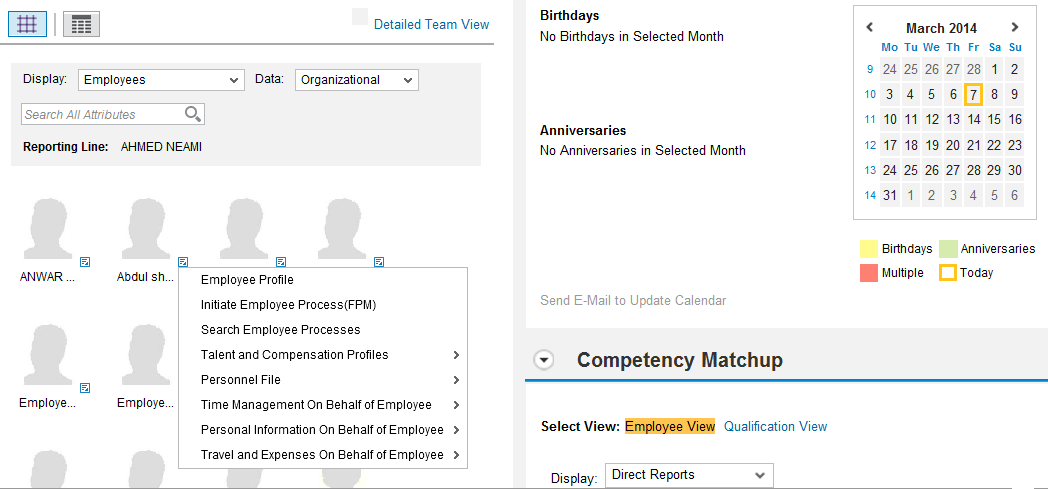Switch to Qualification View
The image size is (1048, 489).
[x=775, y=426]
